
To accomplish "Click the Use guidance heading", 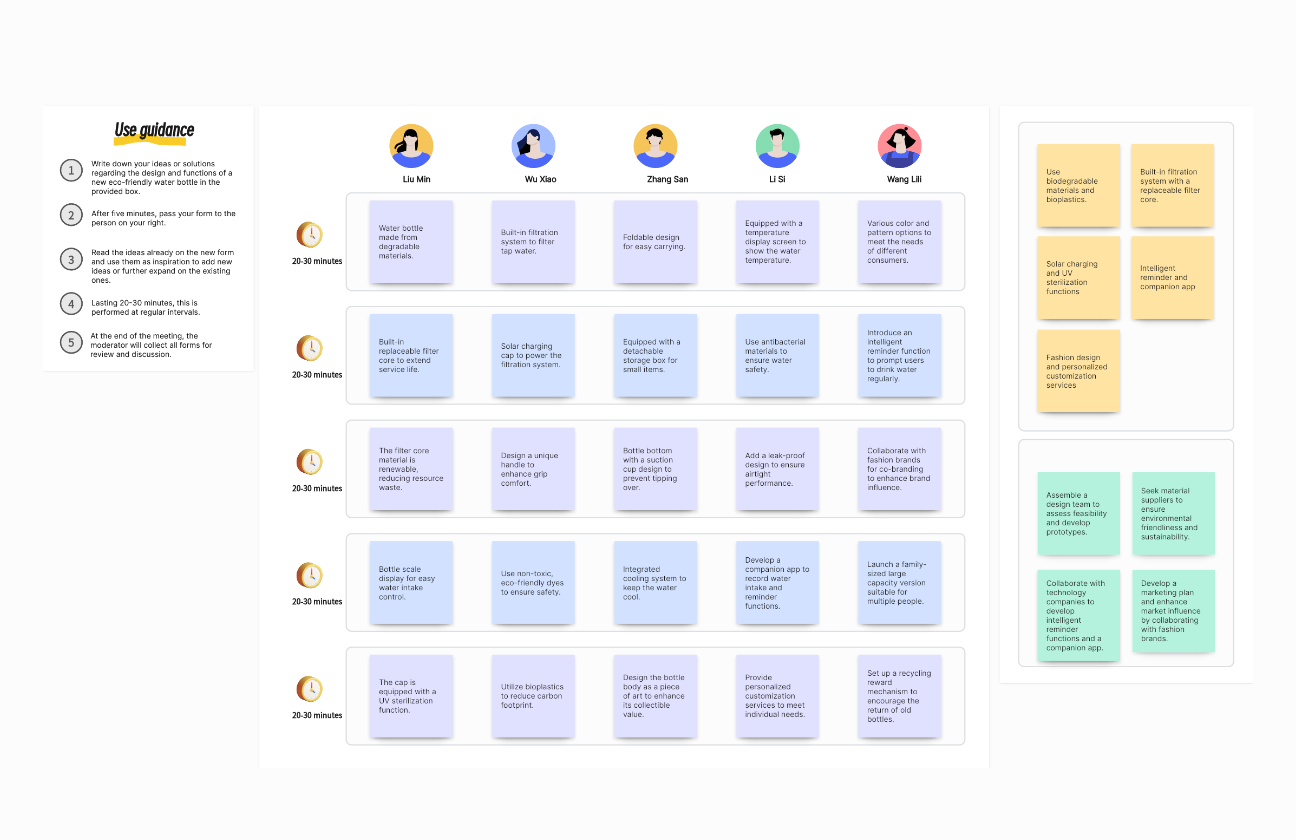I will pyautogui.click(x=154, y=130).
